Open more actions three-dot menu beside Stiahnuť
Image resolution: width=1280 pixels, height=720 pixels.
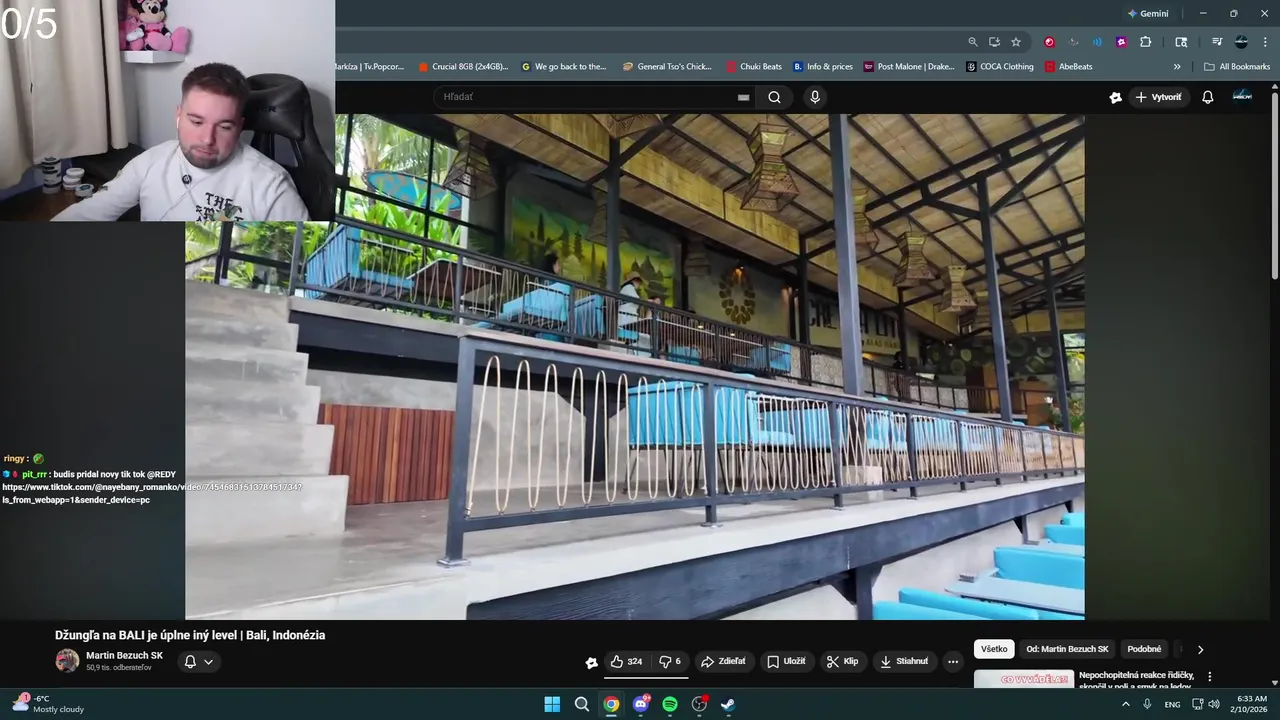pyautogui.click(x=953, y=661)
